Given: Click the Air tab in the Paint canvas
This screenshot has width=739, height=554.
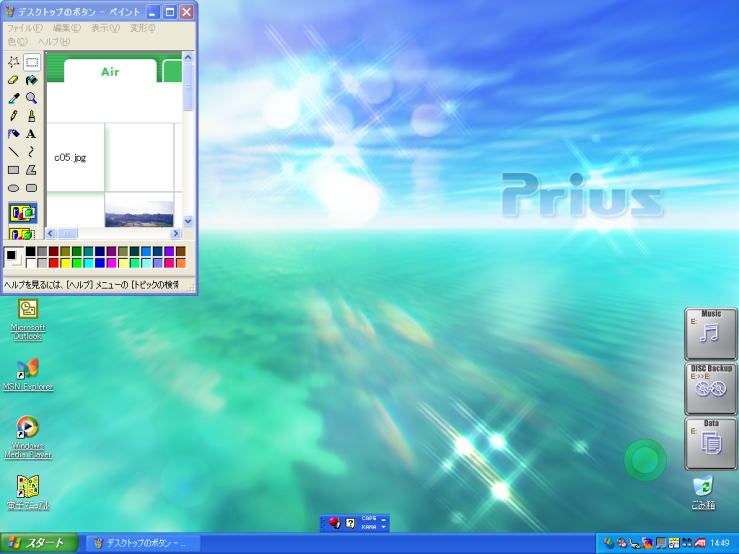Looking at the screenshot, I should (x=110, y=72).
